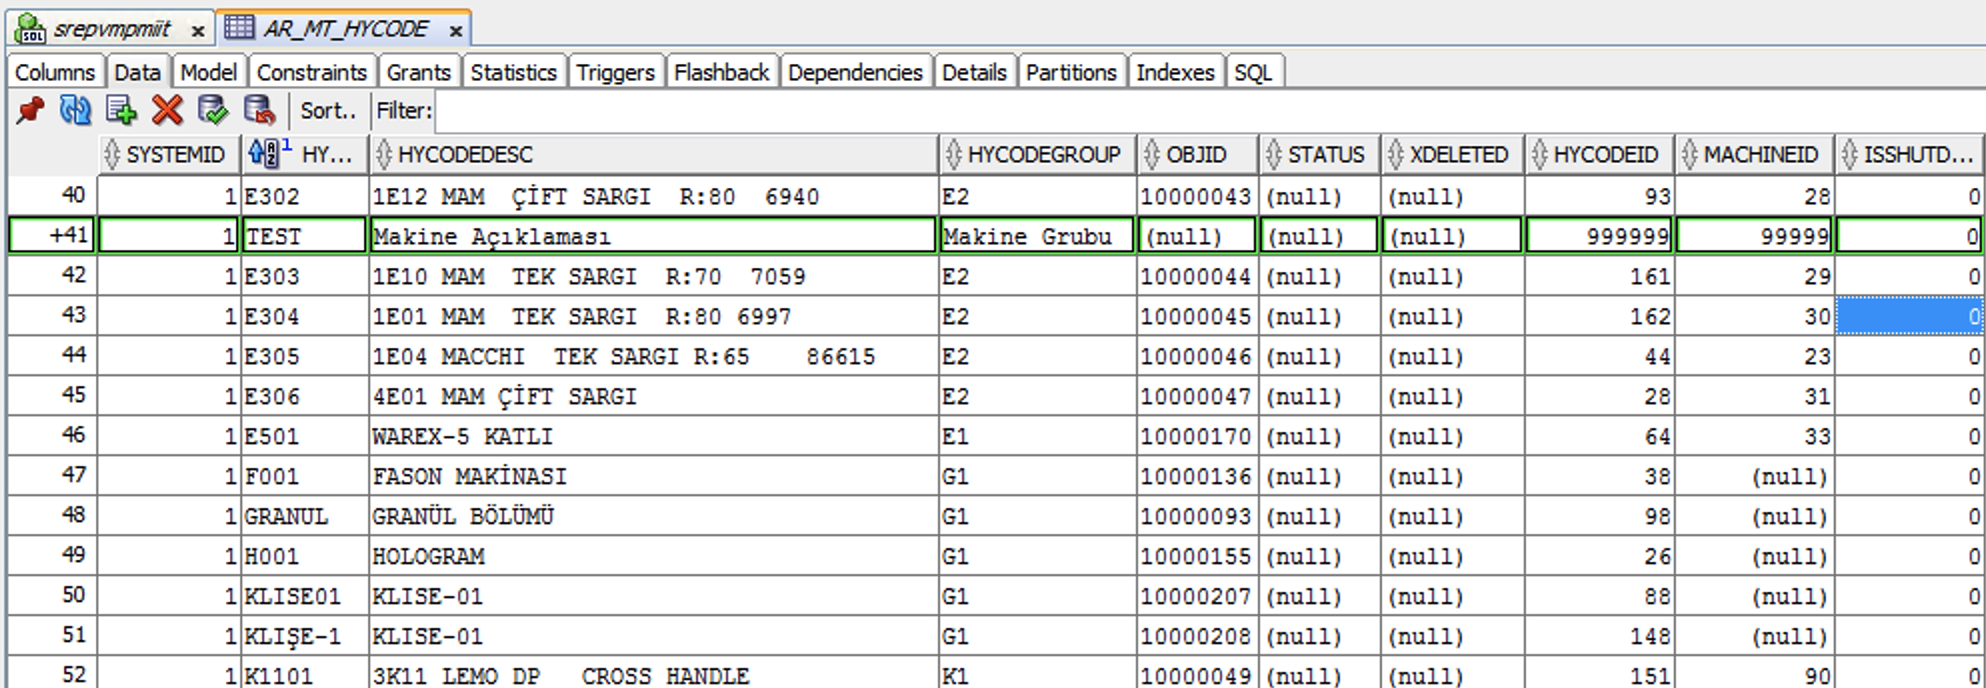This screenshot has width=1986, height=688.
Task: Click the STATUS column header
Action: pos(1319,155)
